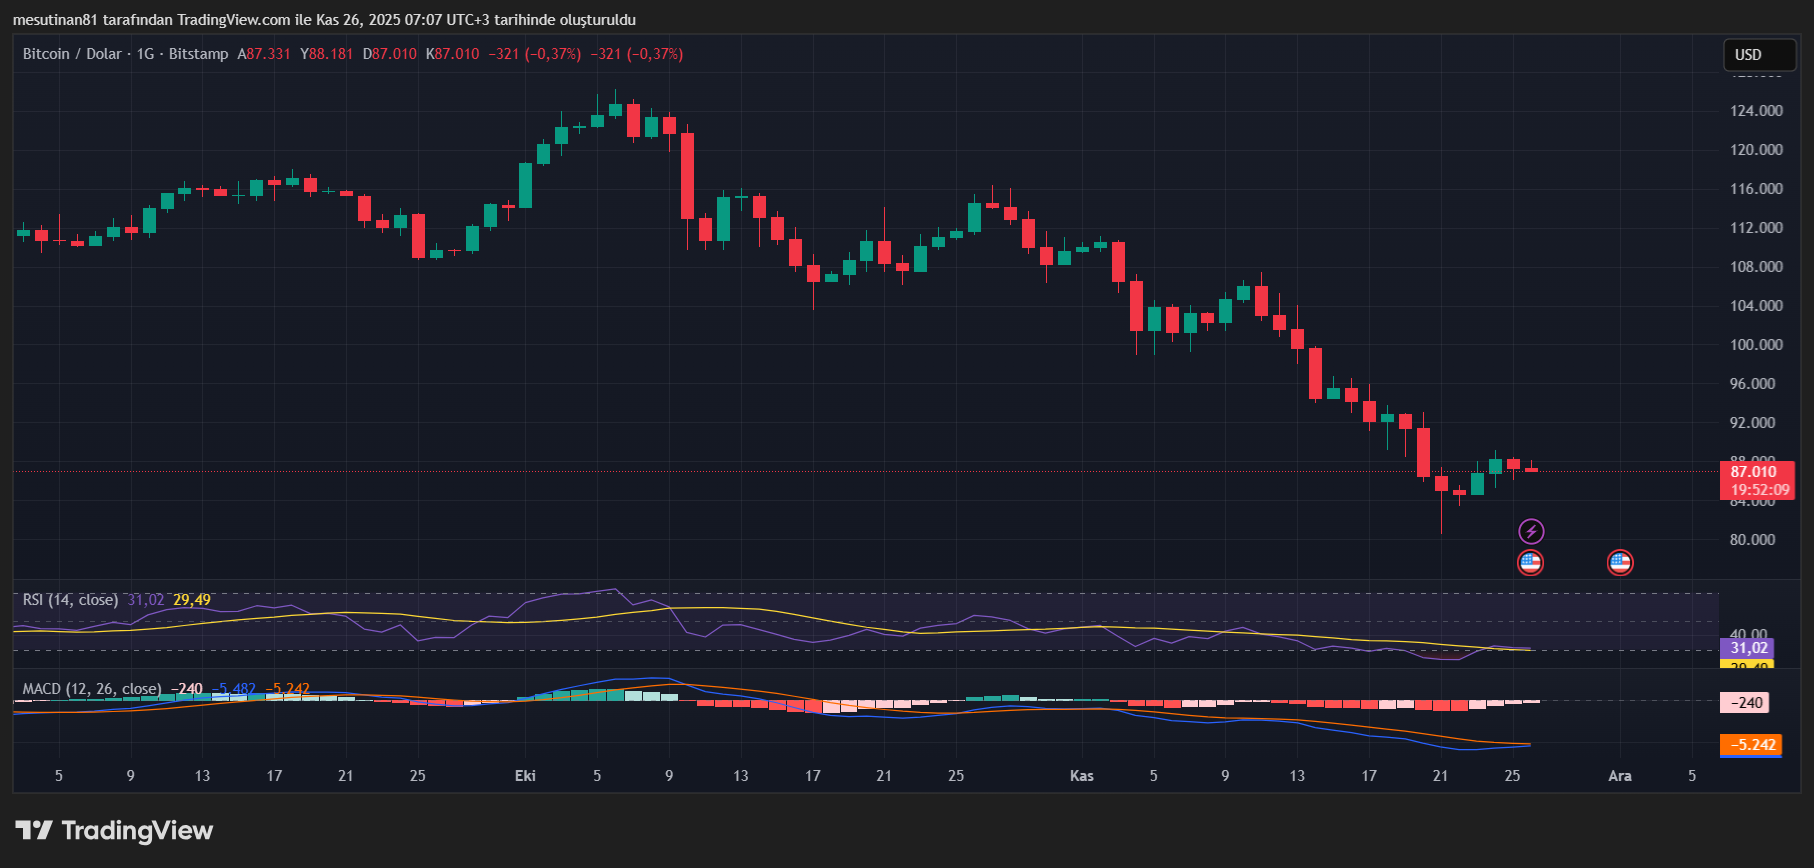Click the Kas month label on time axis

[x=1081, y=776]
